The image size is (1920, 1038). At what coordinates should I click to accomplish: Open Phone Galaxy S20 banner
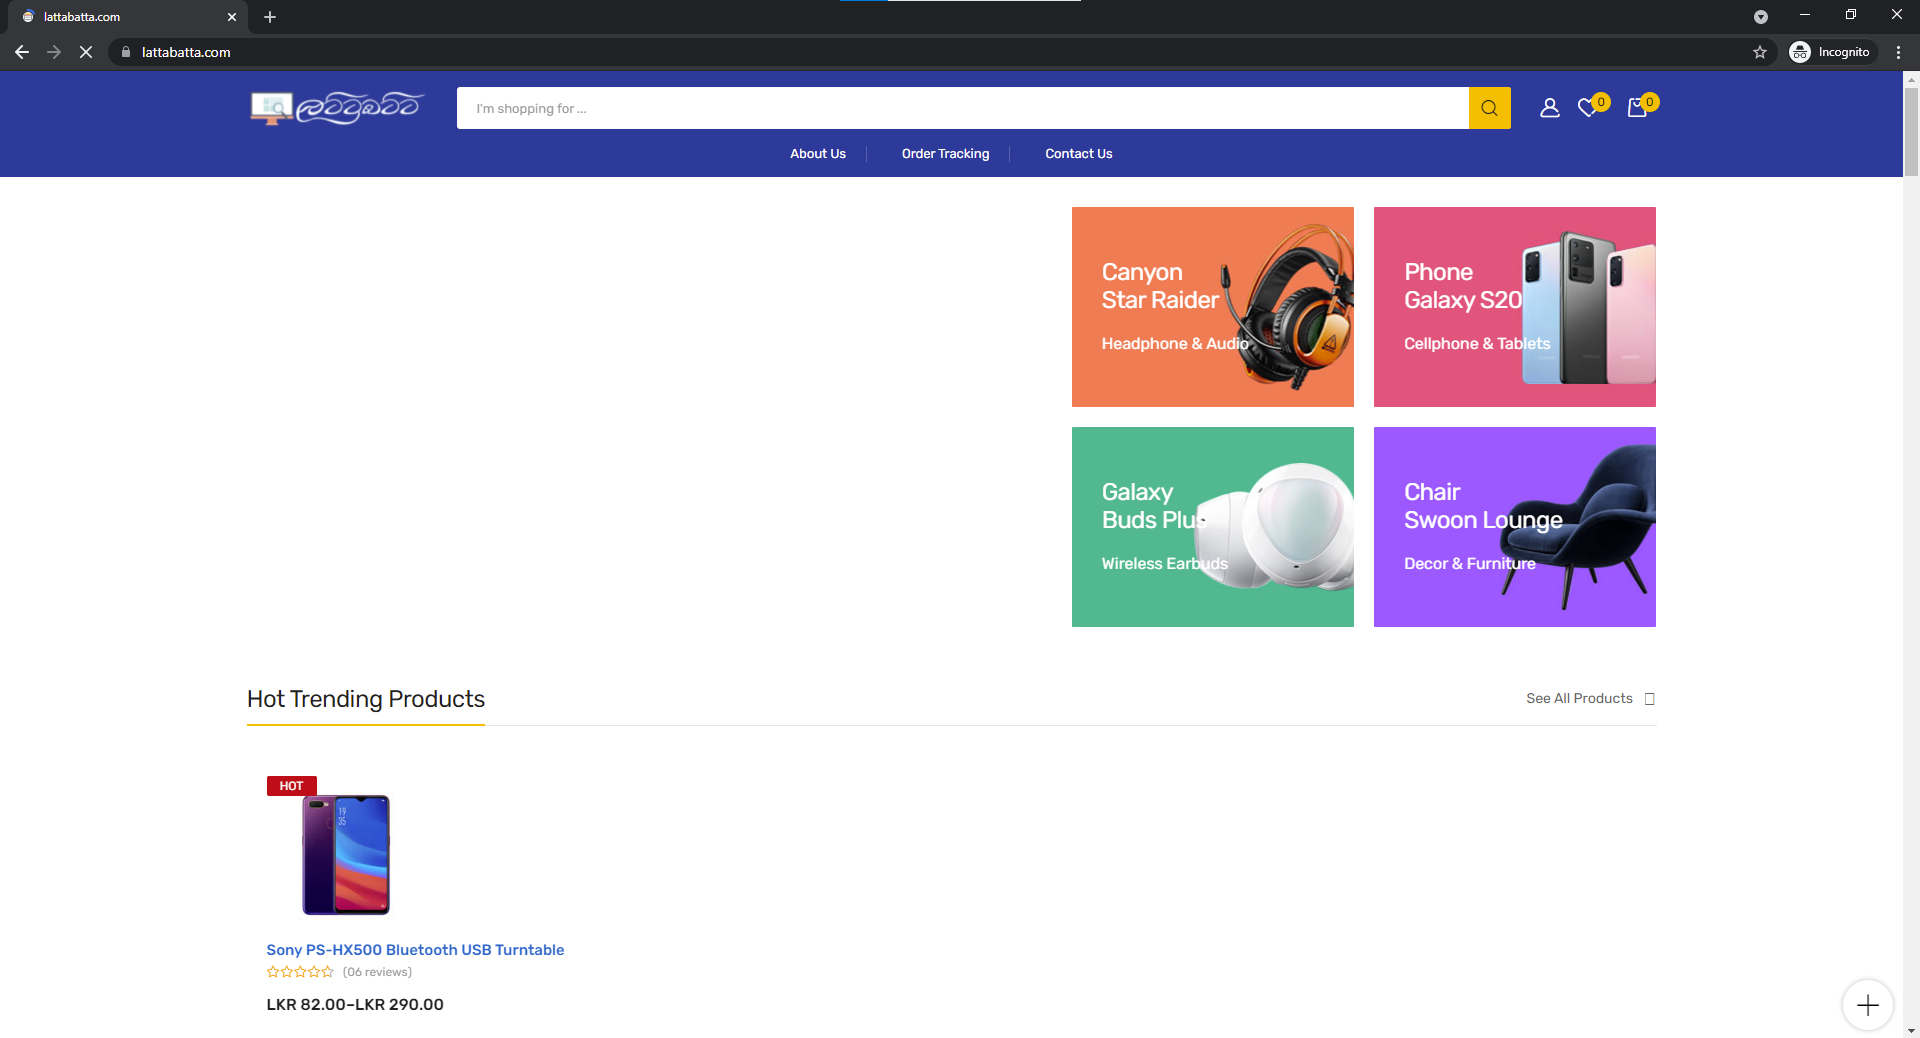pyautogui.click(x=1515, y=307)
